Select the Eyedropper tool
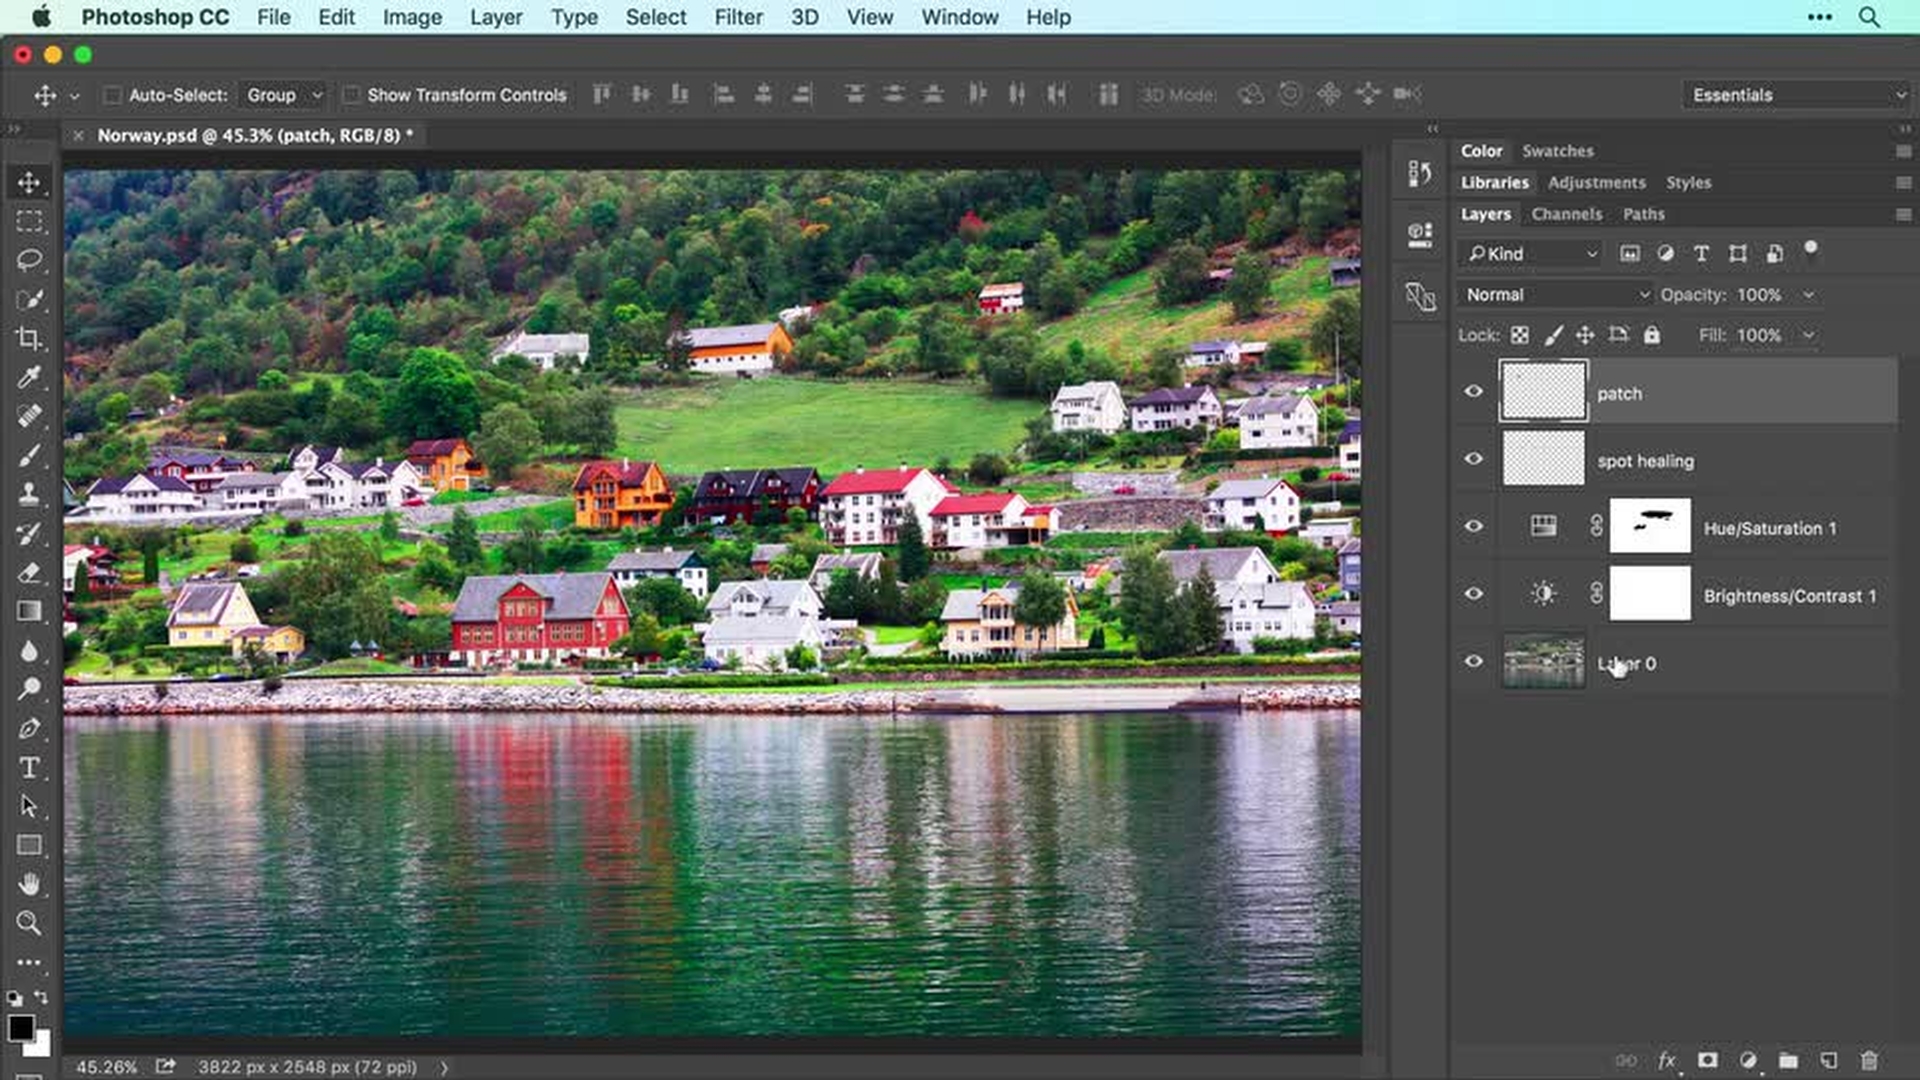Viewport: 1920px width, 1080px height. coord(30,377)
